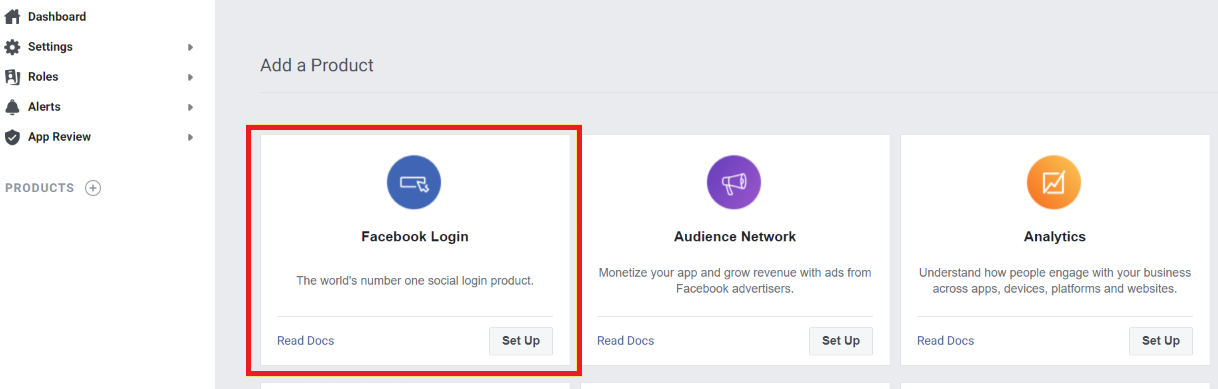Image resolution: width=1218 pixels, height=389 pixels.
Task: Click the Alerts bell icon
Action: coord(12,107)
